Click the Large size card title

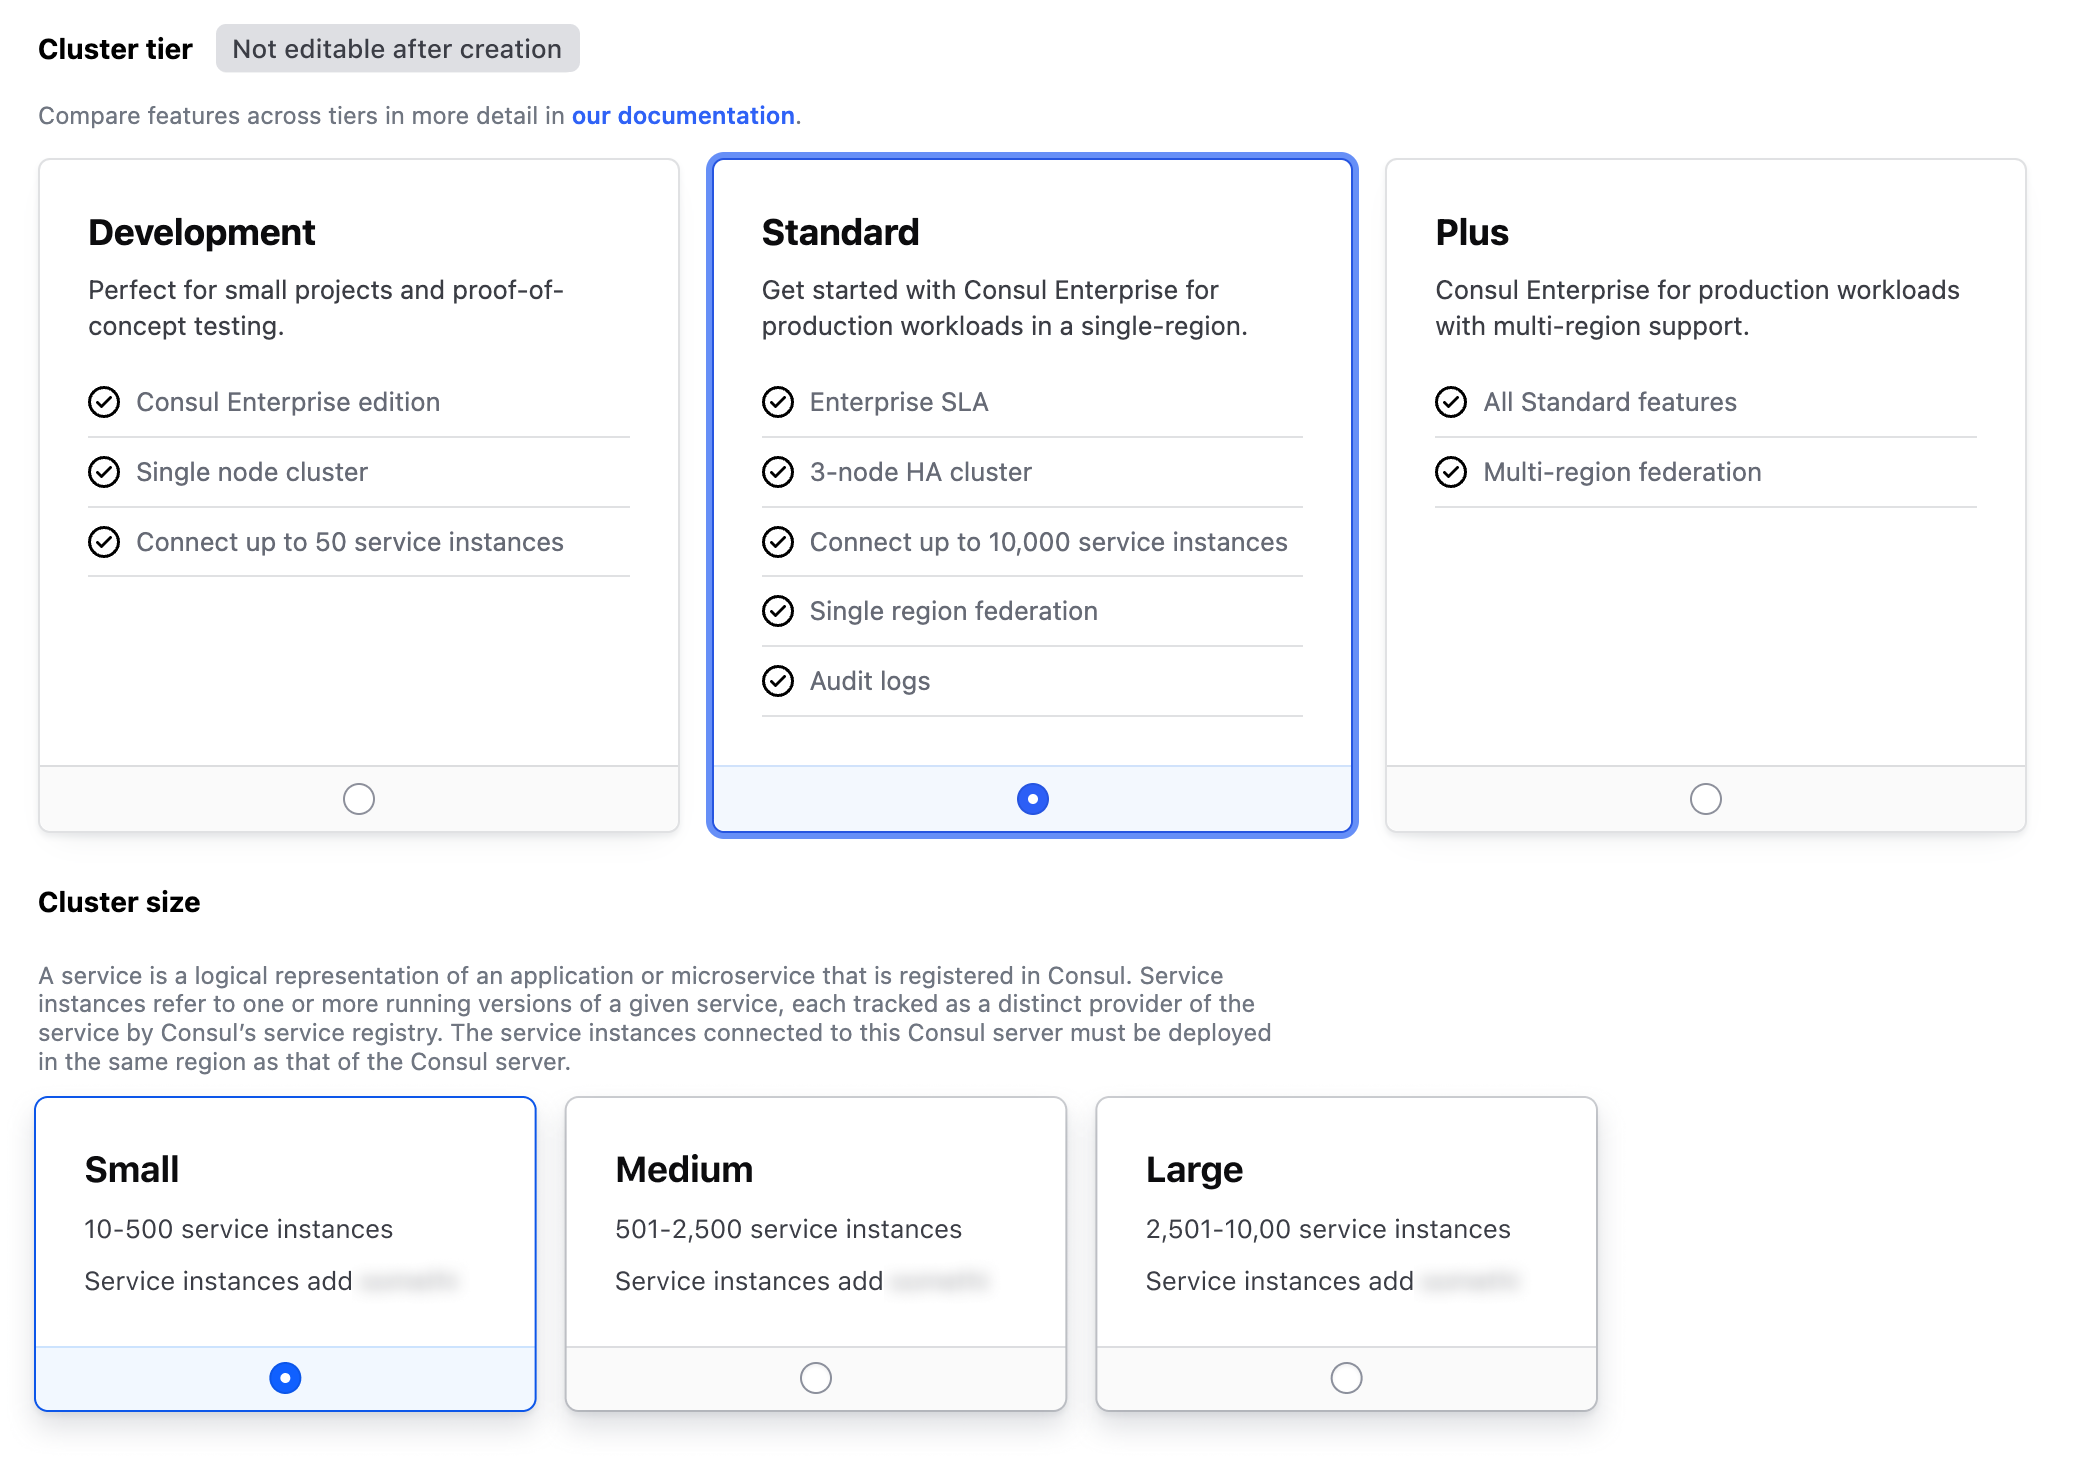tap(1194, 1169)
